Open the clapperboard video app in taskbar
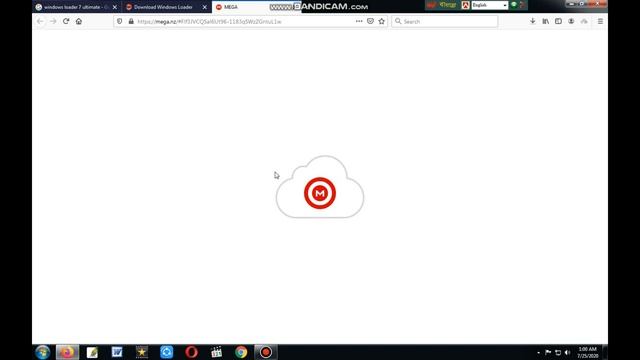The height and width of the screenshot is (360, 640). point(216,352)
